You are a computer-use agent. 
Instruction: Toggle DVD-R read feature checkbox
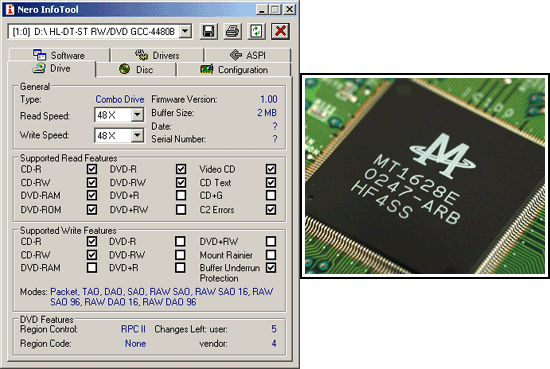[181, 169]
